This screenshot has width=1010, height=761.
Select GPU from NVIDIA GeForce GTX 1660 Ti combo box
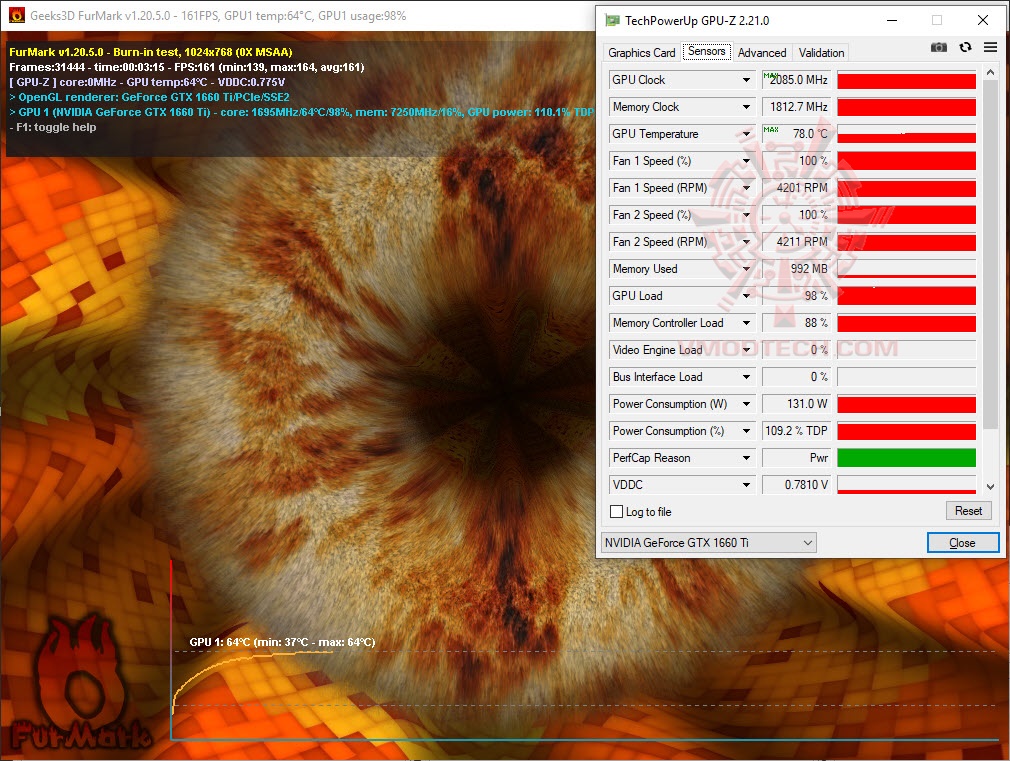click(x=709, y=543)
